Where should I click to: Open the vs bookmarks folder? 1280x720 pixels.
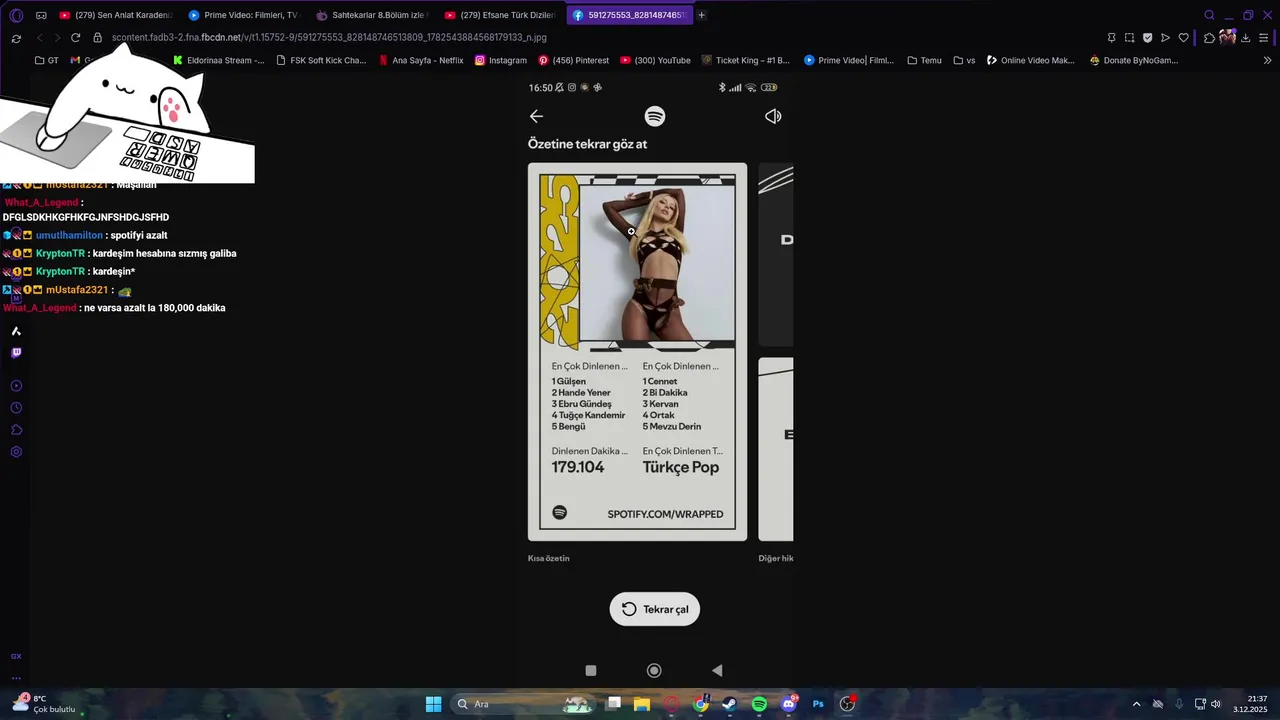964,60
